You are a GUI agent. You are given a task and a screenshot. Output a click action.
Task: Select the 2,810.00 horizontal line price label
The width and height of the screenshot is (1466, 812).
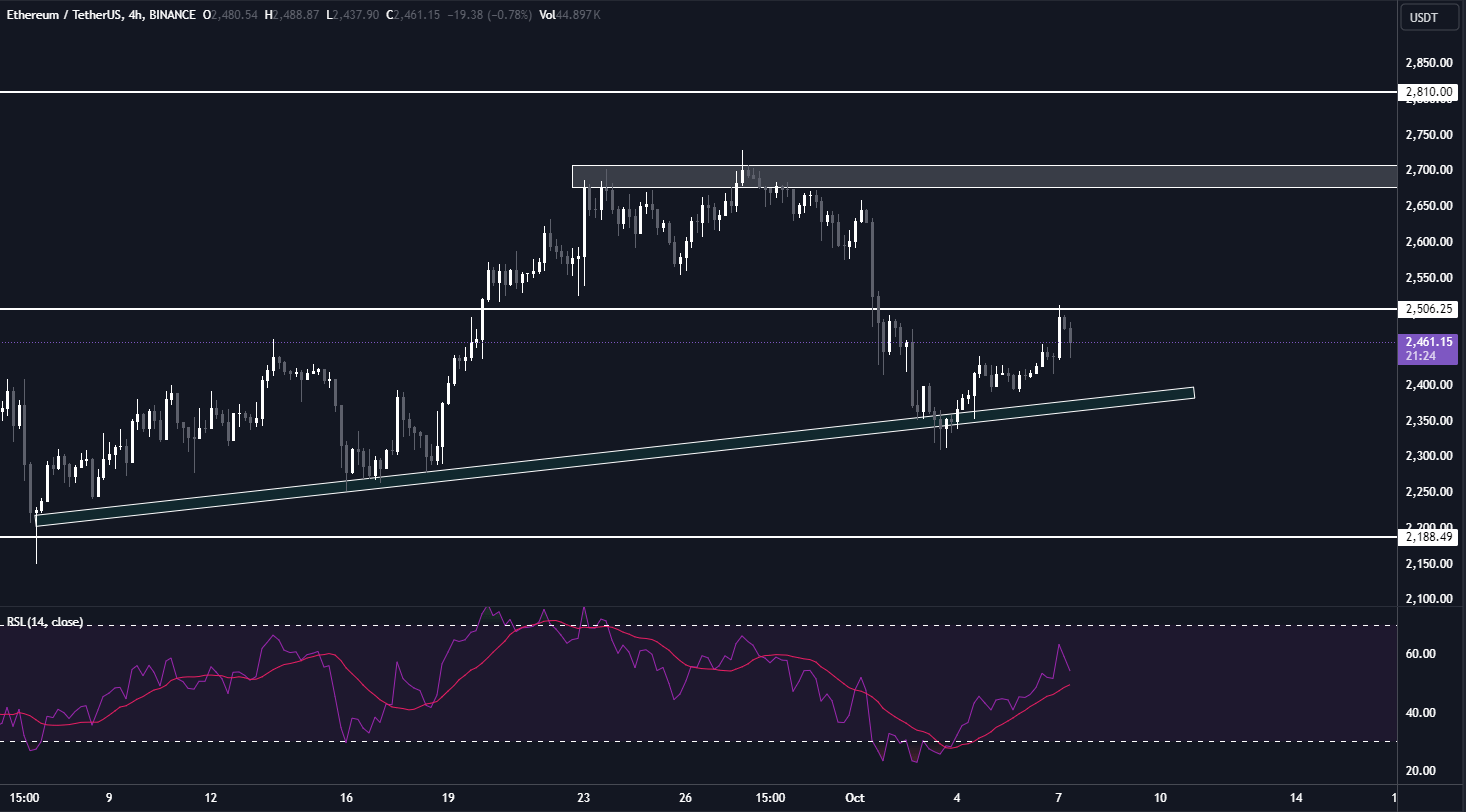tap(1429, 91)
